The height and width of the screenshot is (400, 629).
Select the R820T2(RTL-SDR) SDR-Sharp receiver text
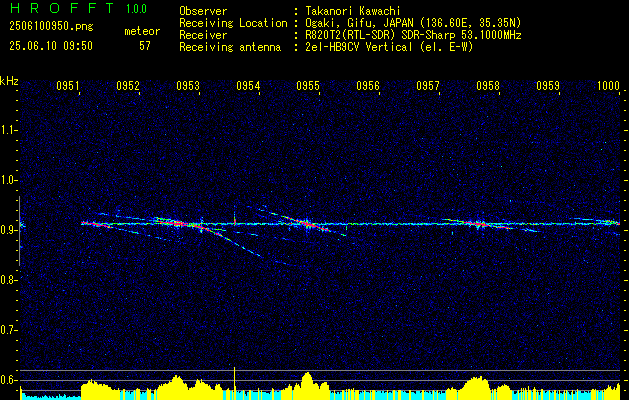click(413, 35)
